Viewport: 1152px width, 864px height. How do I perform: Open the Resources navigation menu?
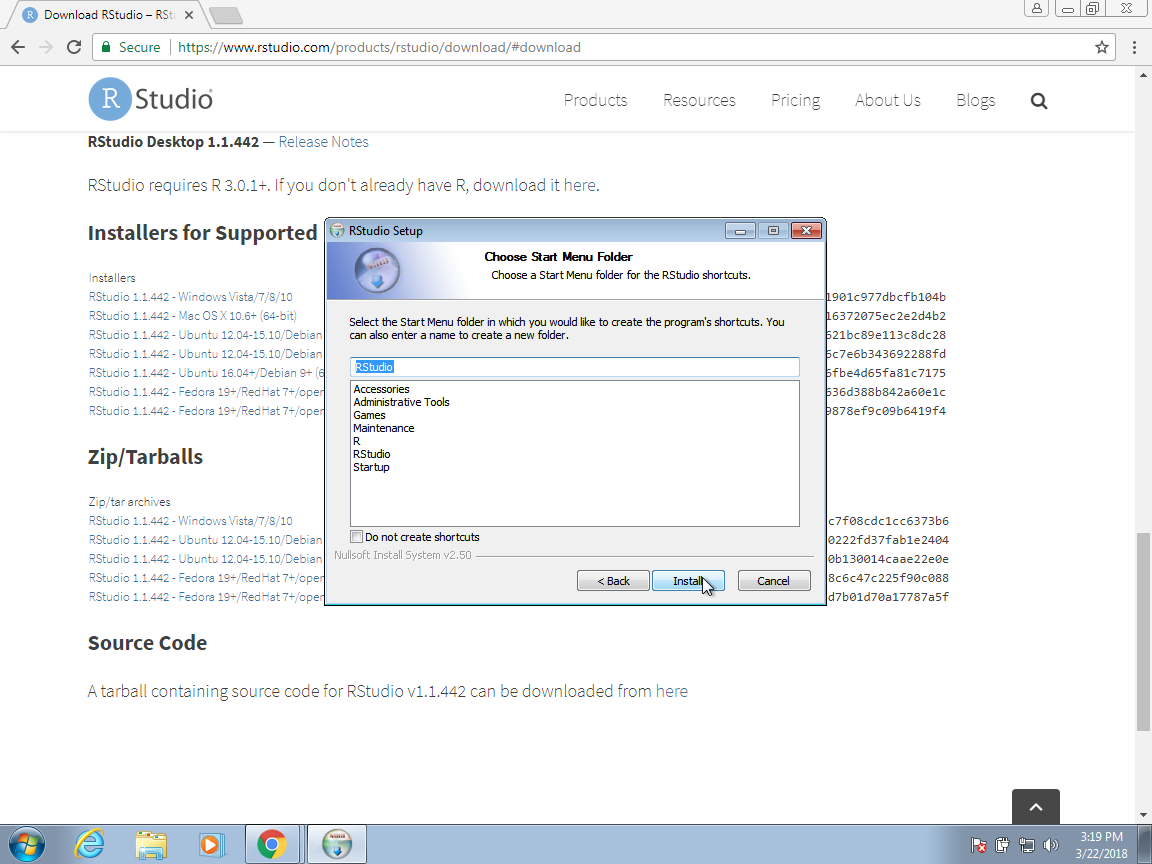pyautogui.click(x=699, y=100)
